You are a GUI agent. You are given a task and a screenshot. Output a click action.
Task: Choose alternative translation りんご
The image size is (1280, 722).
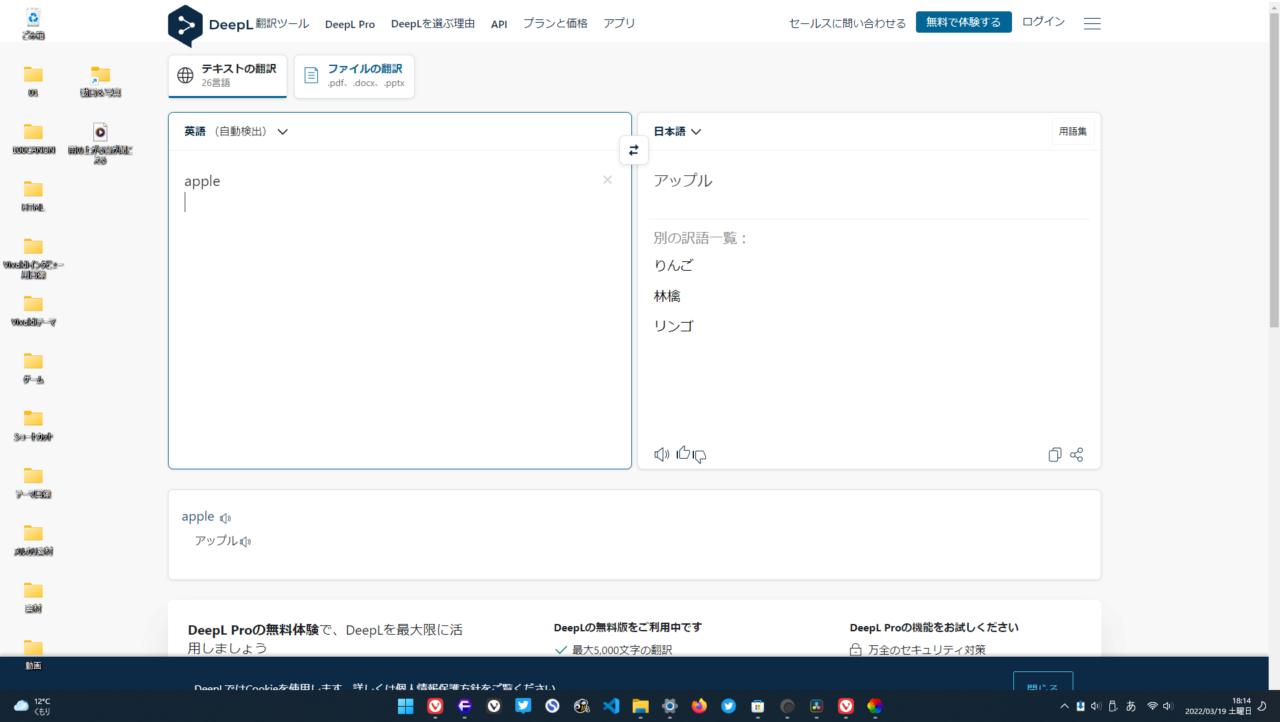673,266
